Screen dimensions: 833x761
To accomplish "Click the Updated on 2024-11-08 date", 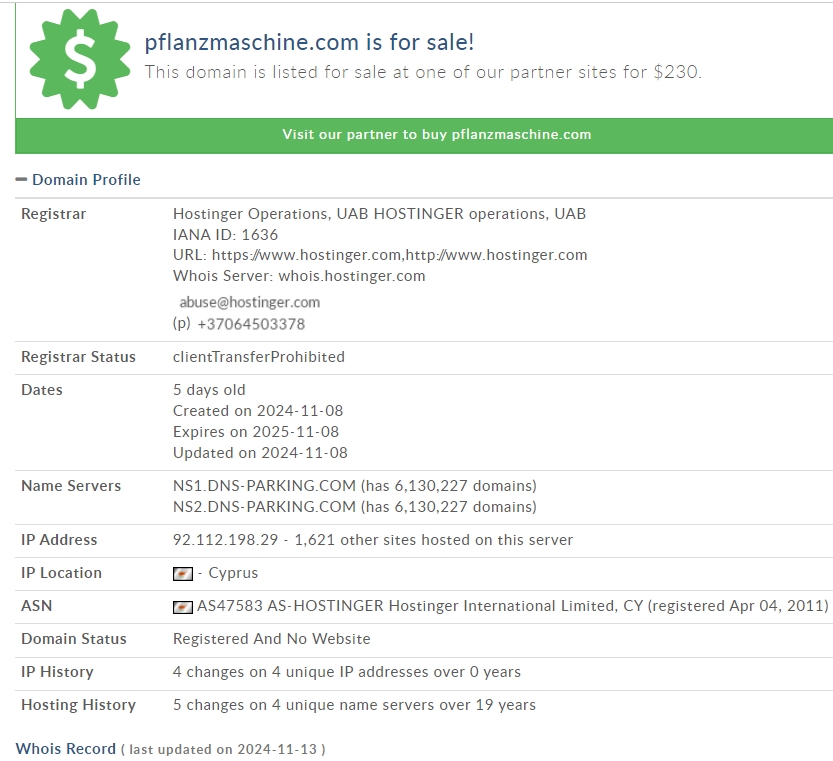I will [260, 453].
